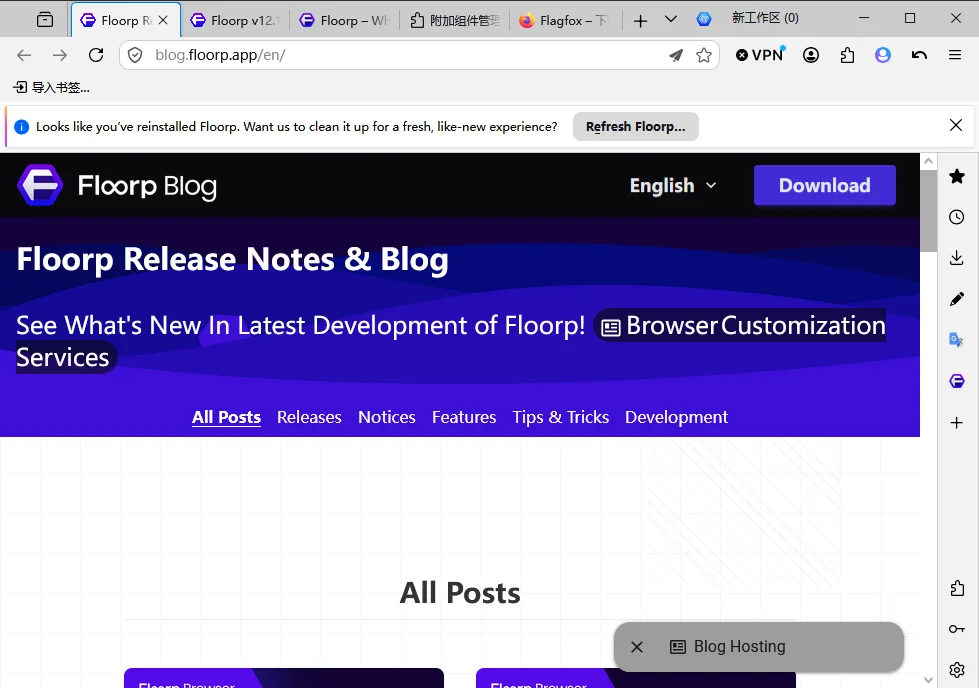Click the 导入书签 bookmark import item
979x688 pixels.
(x=51, y=87)
